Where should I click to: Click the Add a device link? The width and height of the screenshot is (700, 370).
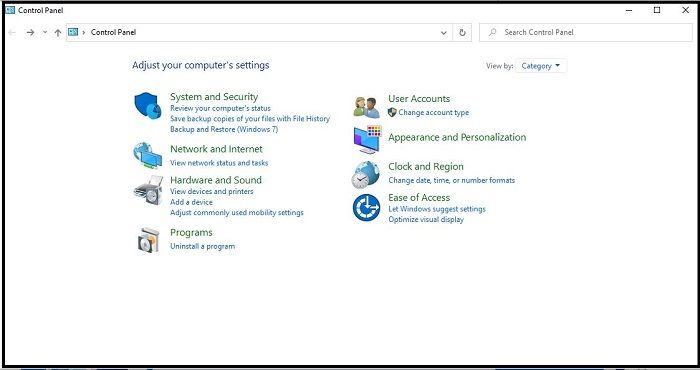(x=191, y=202)
